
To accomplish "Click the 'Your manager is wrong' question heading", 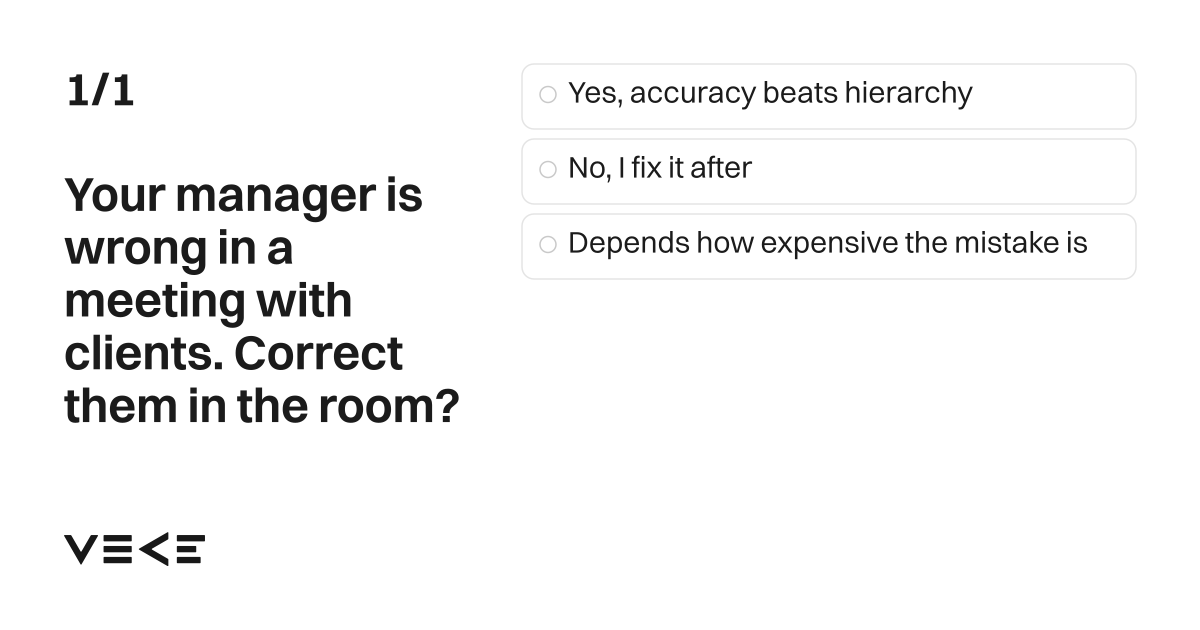I will [262, 301].
